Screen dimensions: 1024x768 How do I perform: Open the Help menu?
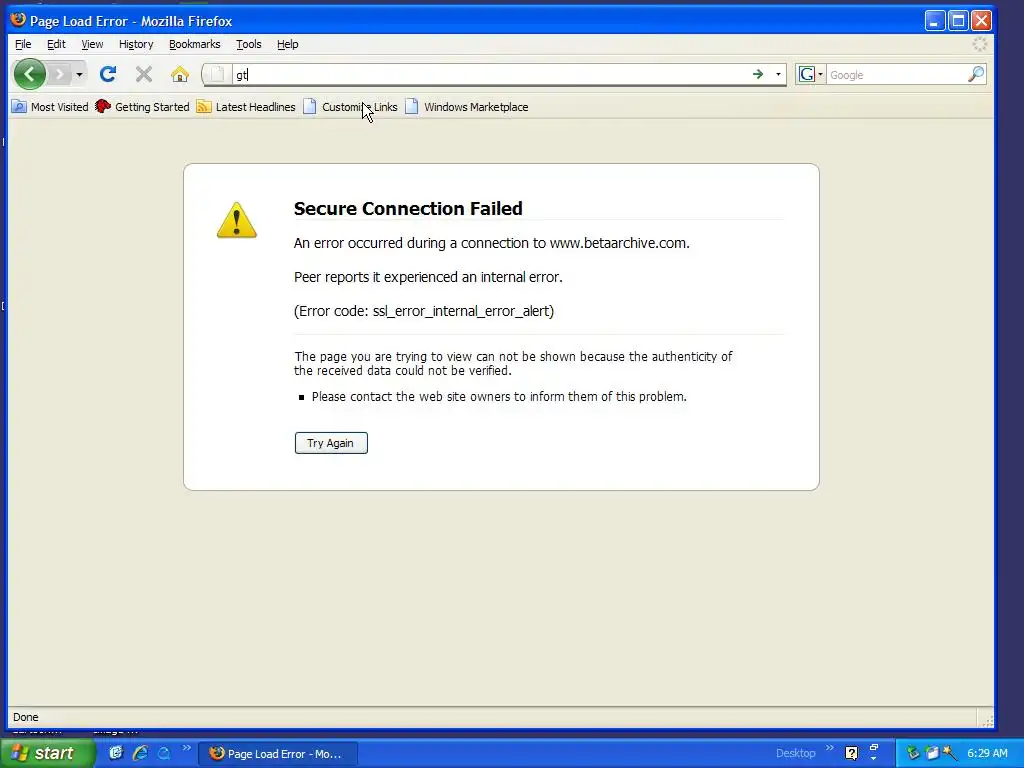(287, 44)
